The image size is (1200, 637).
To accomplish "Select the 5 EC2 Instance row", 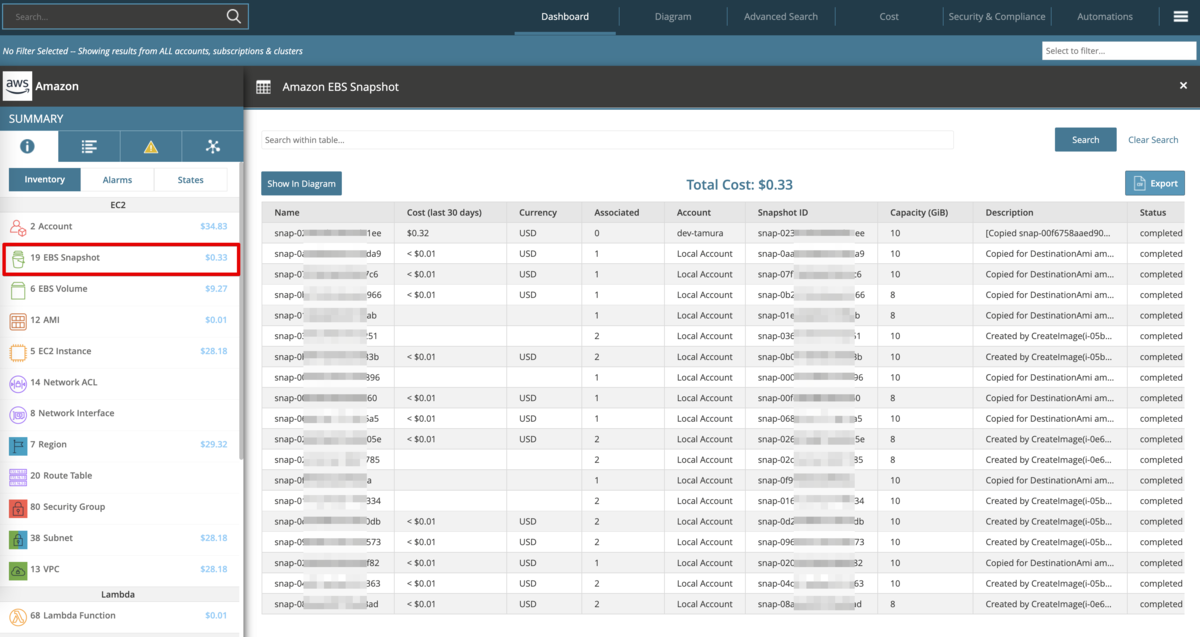I will click(120, 351).
